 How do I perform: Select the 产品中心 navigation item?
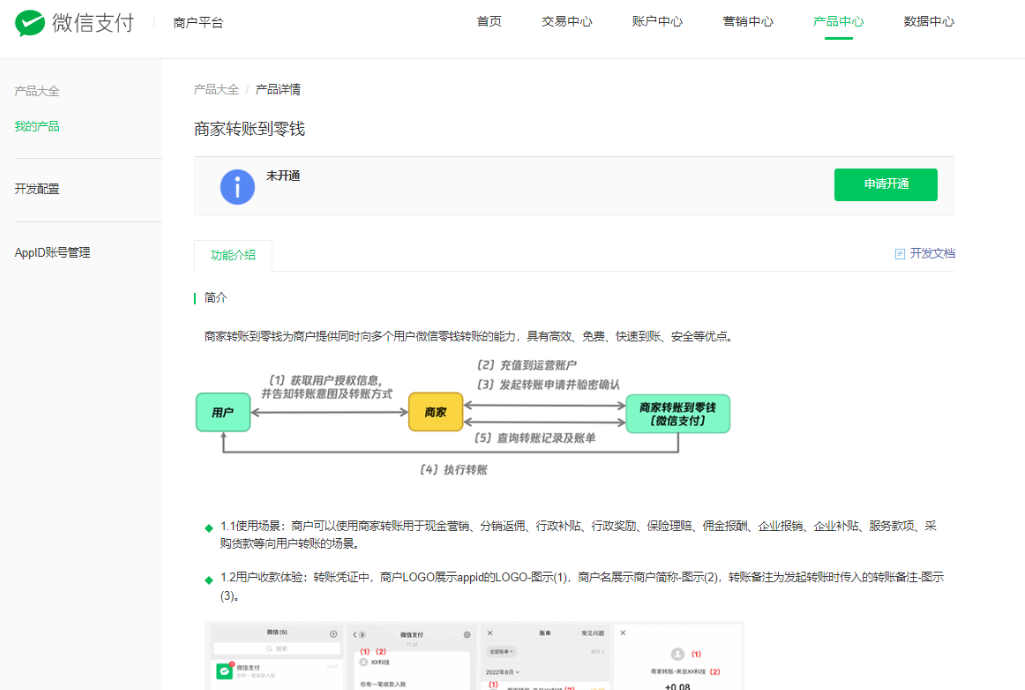tap(838, 22)
